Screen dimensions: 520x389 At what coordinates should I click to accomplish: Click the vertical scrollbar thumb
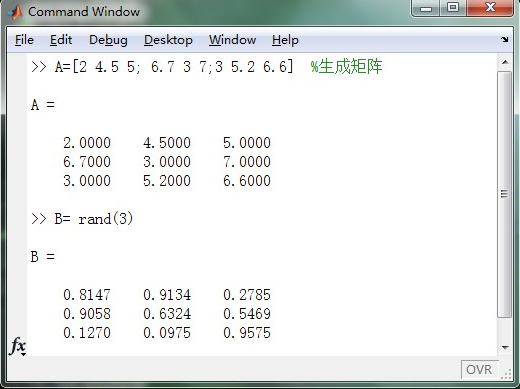pyautogui.click(x=505, y=194)
